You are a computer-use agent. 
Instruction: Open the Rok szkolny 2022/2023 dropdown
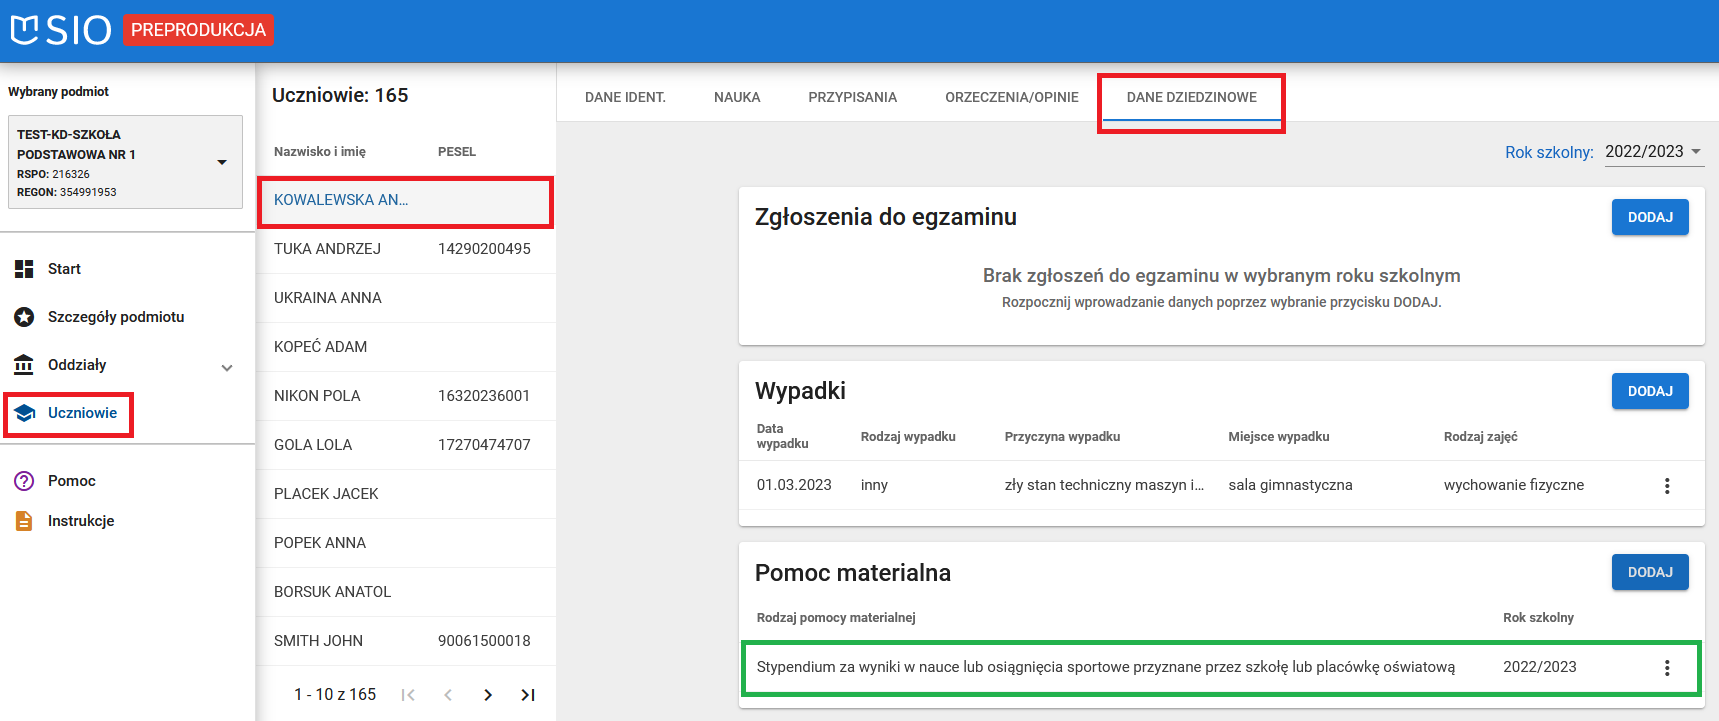click(x=1654, y=152)
